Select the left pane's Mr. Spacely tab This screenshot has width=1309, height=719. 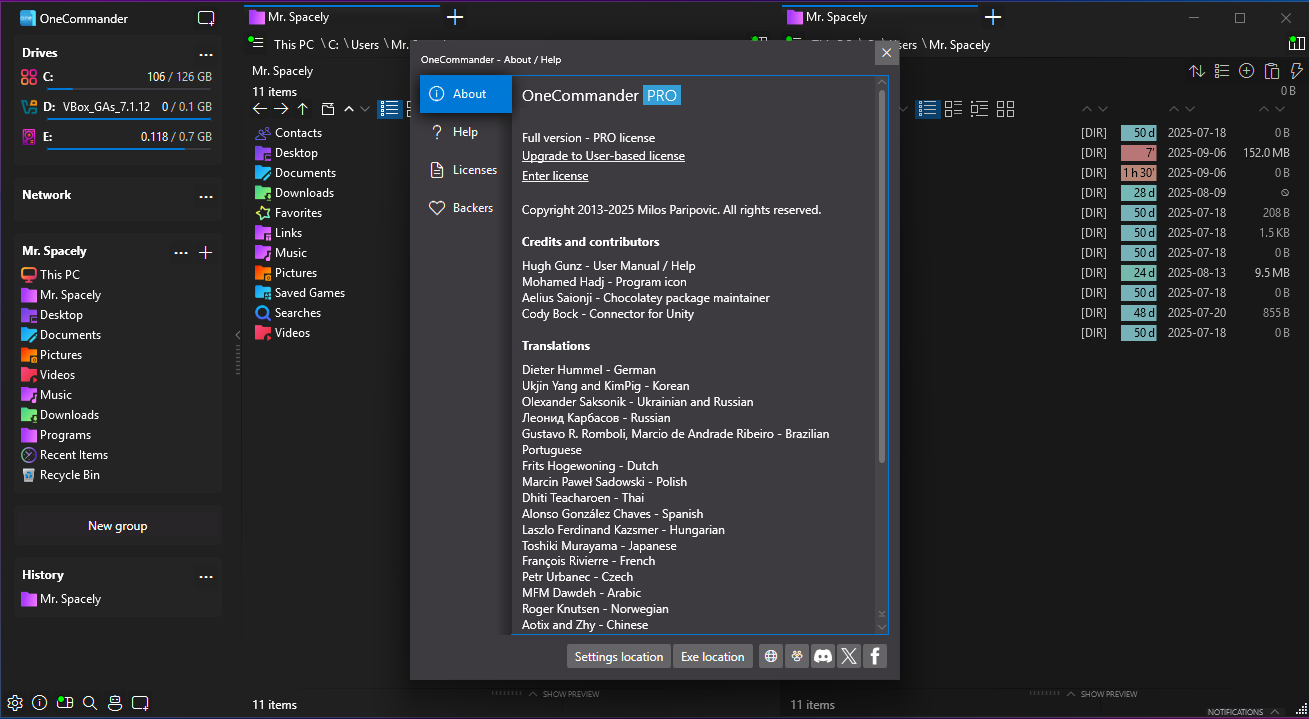tap(341, 17)
